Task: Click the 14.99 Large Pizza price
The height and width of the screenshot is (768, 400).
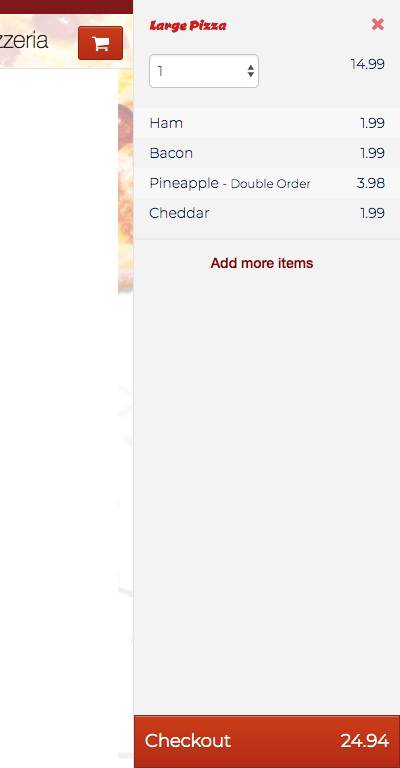Action: point(368,64)
